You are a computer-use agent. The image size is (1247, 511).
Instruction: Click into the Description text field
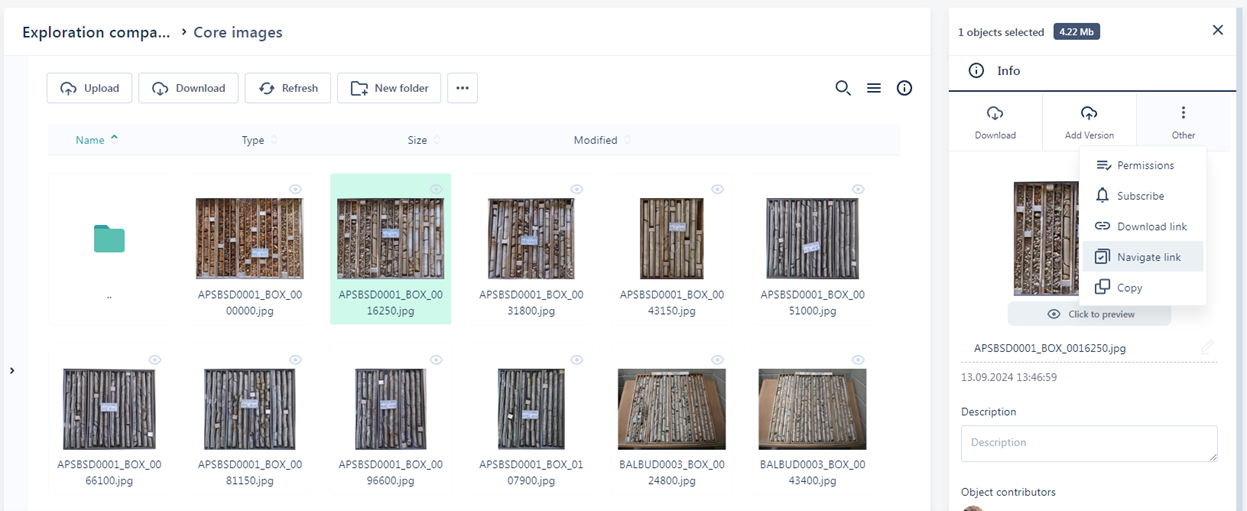1089,443
